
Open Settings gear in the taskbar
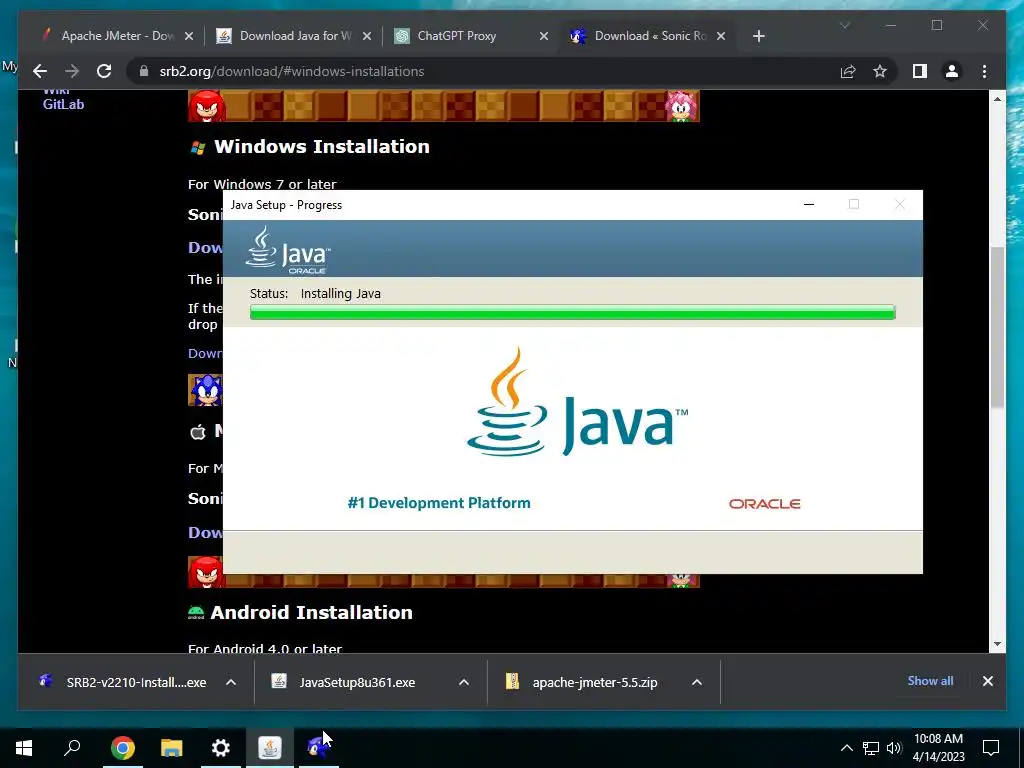(221, 748)
